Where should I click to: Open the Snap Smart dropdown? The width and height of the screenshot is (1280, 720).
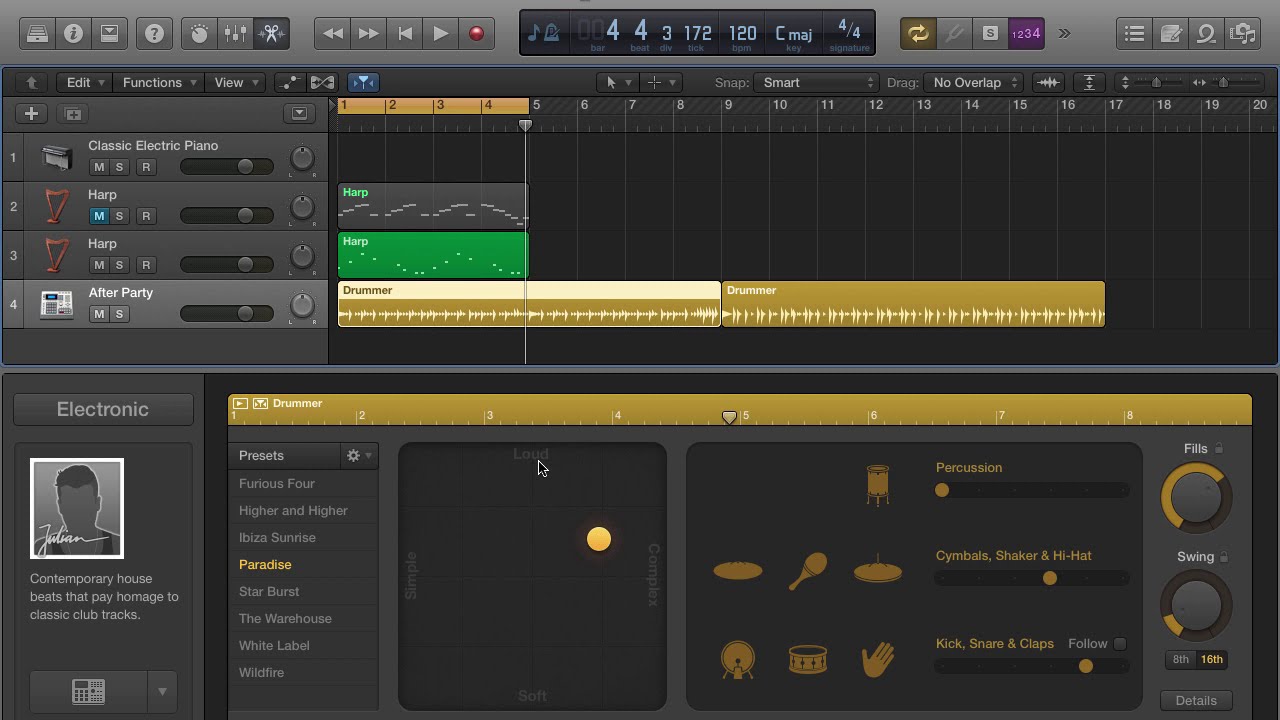tap(817, 82)
